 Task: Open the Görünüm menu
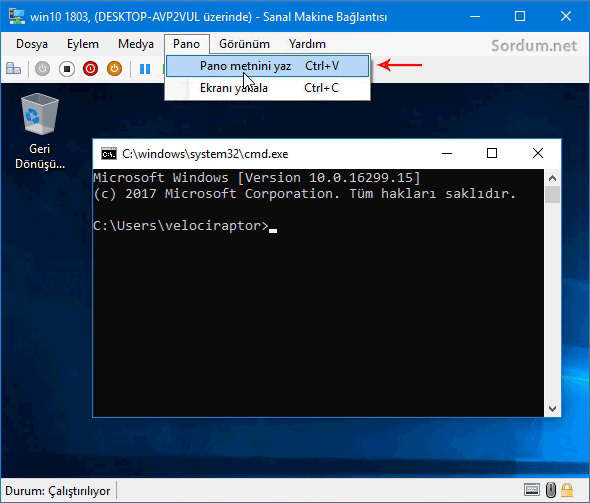tap(245, 44)
